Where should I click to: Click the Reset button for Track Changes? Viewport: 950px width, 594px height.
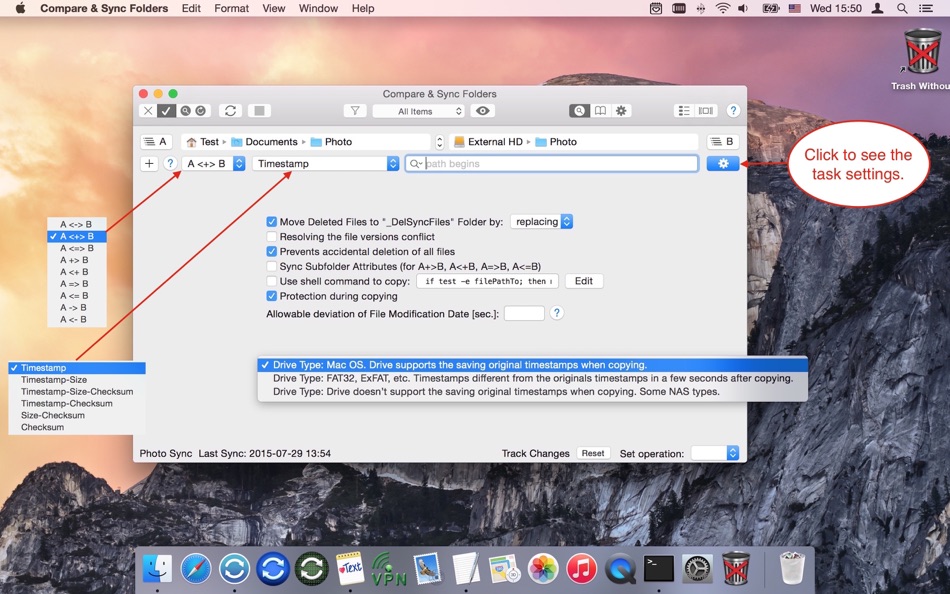[x=593, y=453]
